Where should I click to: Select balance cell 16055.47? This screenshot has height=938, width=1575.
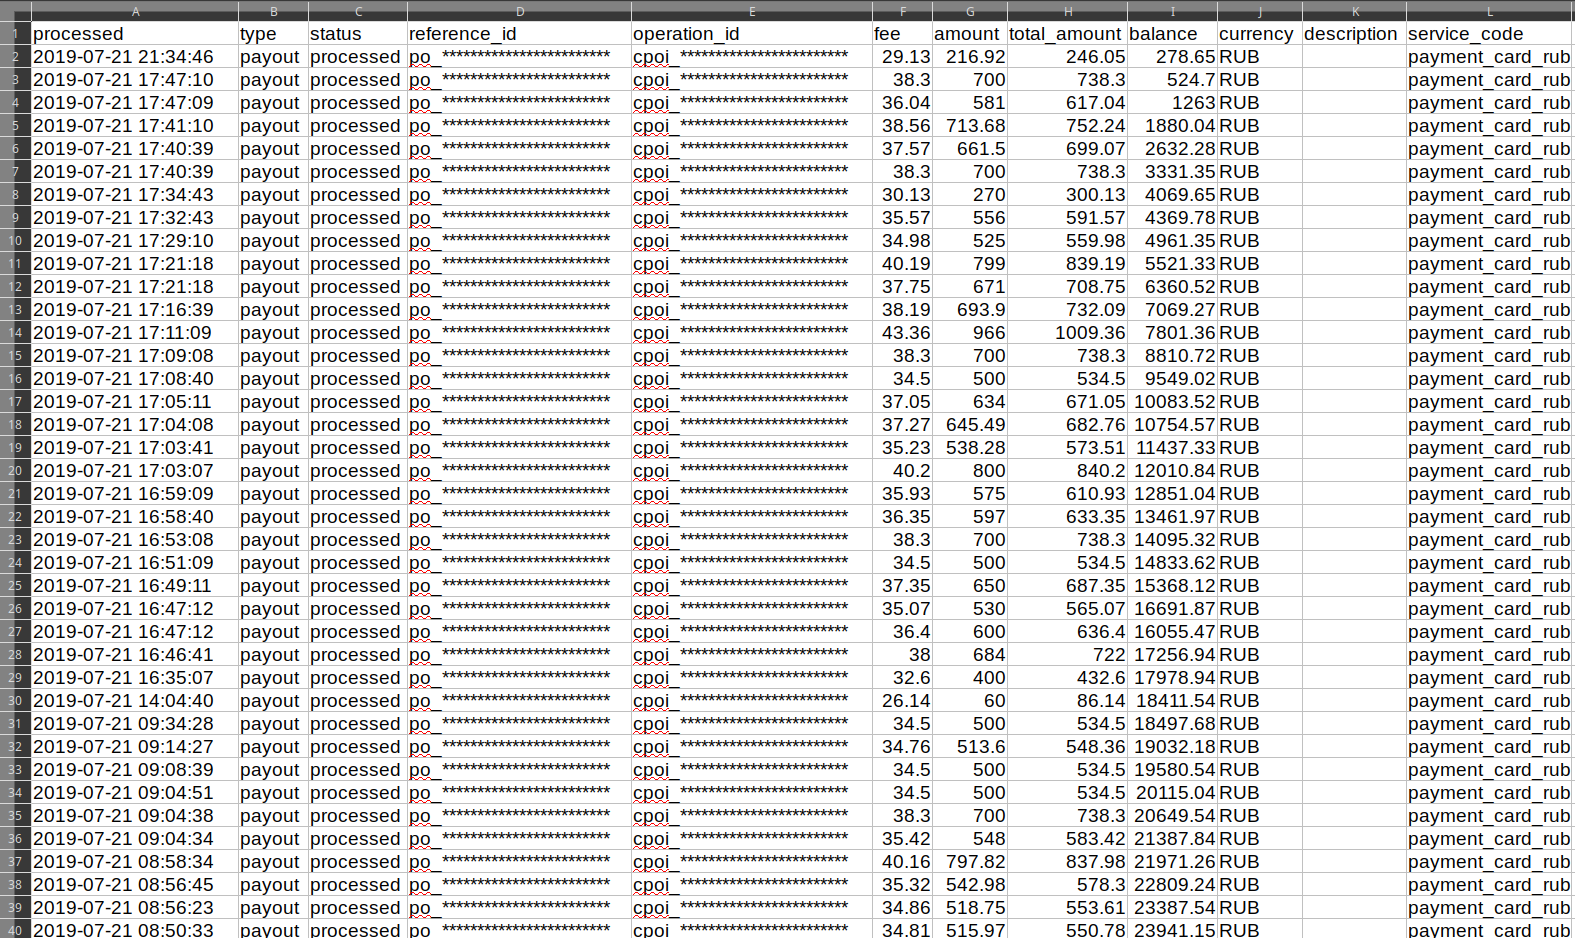click(1172, 632)
